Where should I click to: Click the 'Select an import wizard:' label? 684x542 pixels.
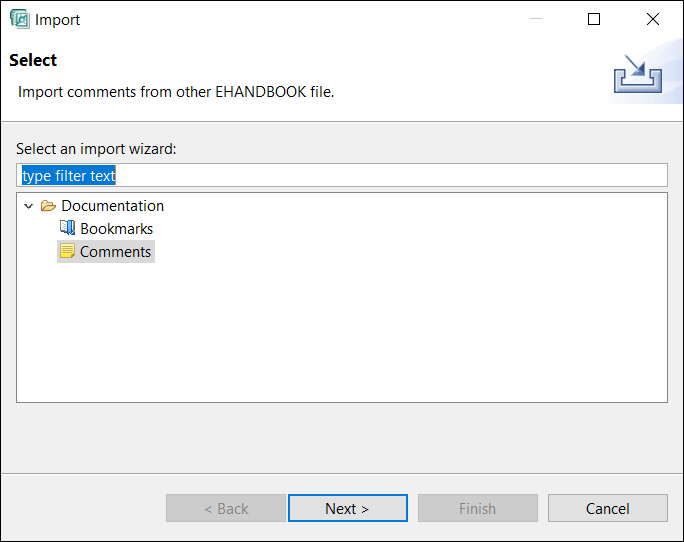pos(96,149)
